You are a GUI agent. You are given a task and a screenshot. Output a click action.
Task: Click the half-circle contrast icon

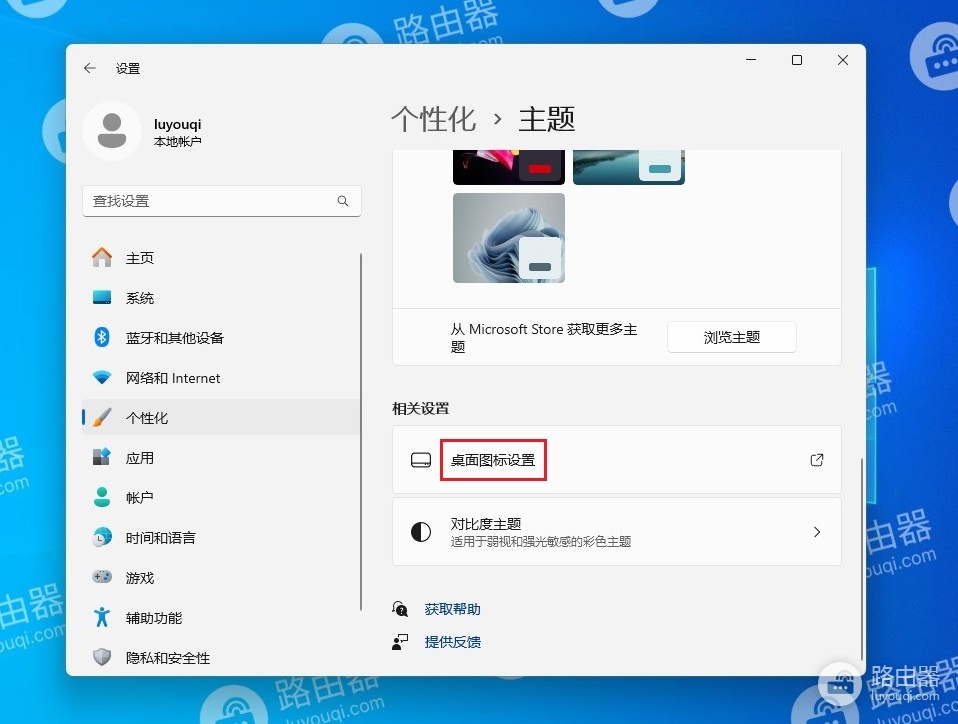click(421, 532)
